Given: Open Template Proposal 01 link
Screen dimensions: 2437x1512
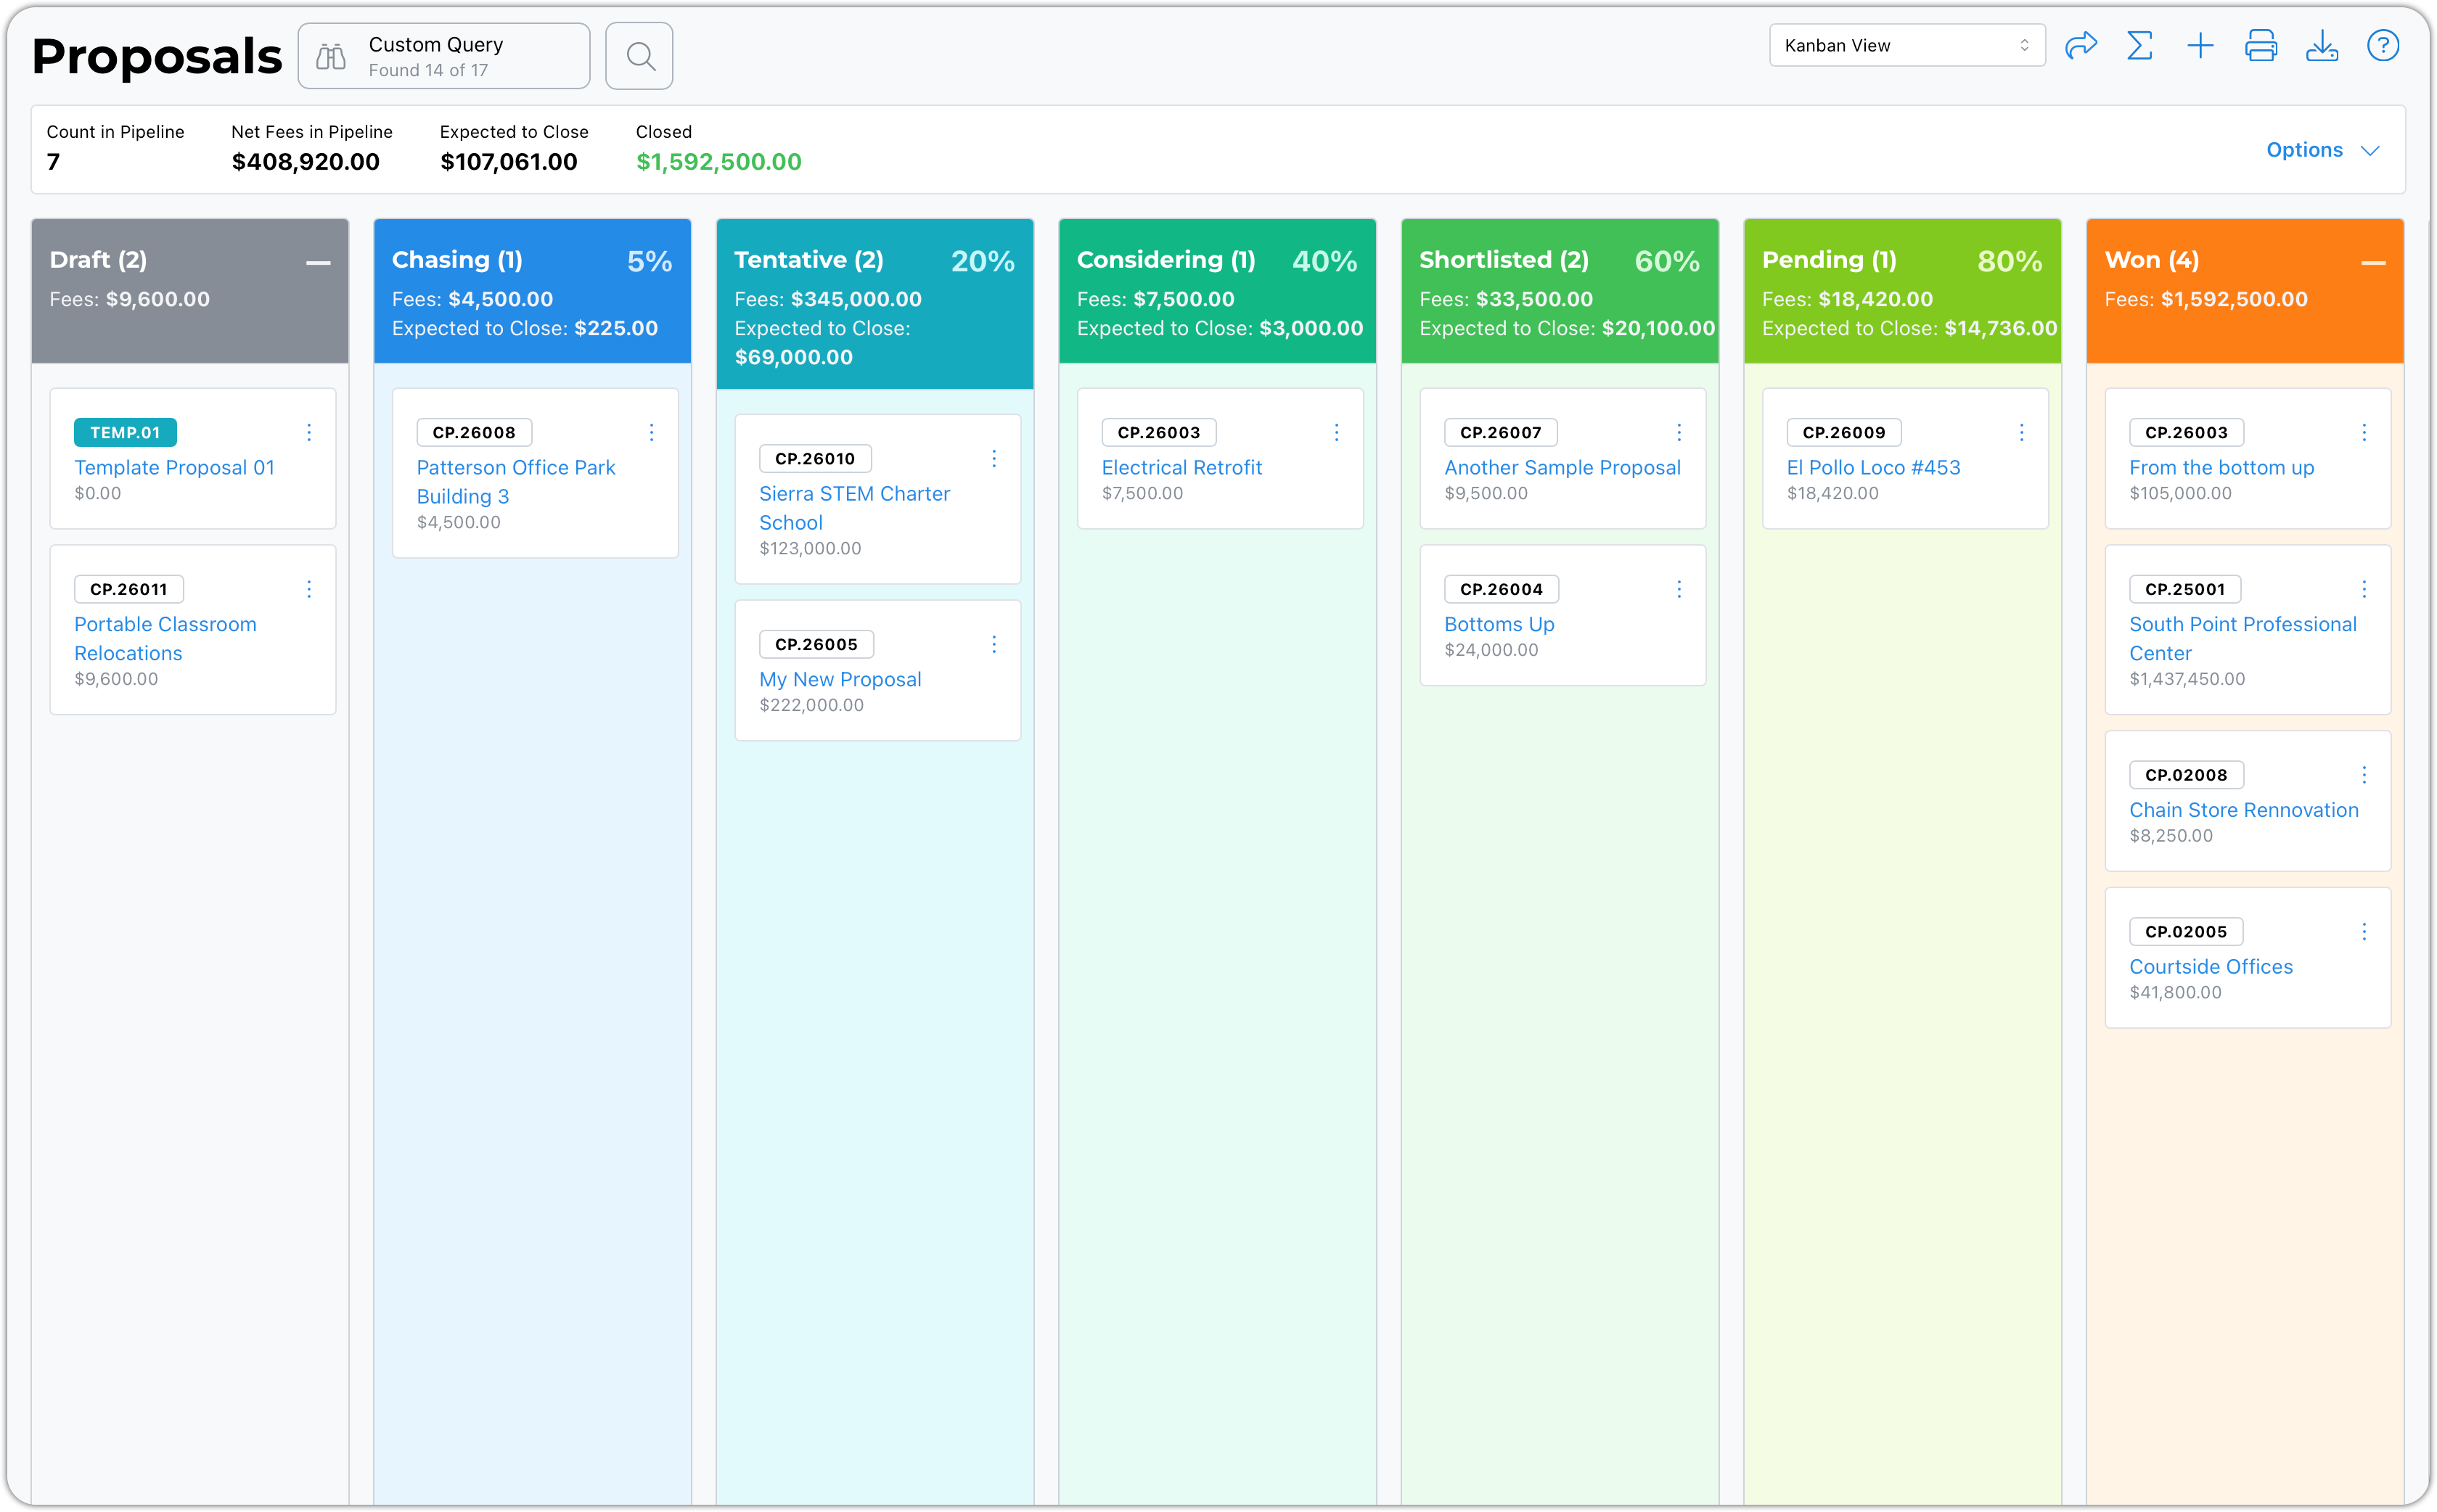Looking at the screenshot, I should pos(174,467).
